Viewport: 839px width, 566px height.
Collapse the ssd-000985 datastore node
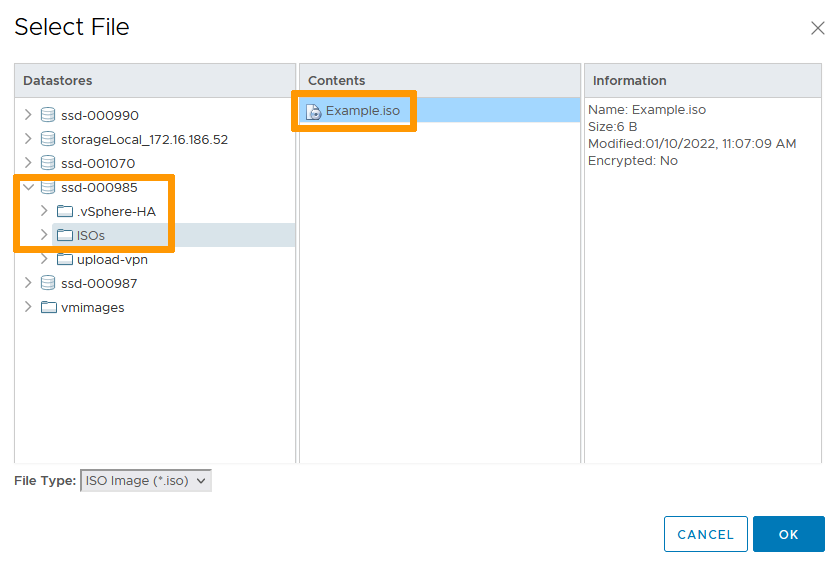click(x=28, y=187)
